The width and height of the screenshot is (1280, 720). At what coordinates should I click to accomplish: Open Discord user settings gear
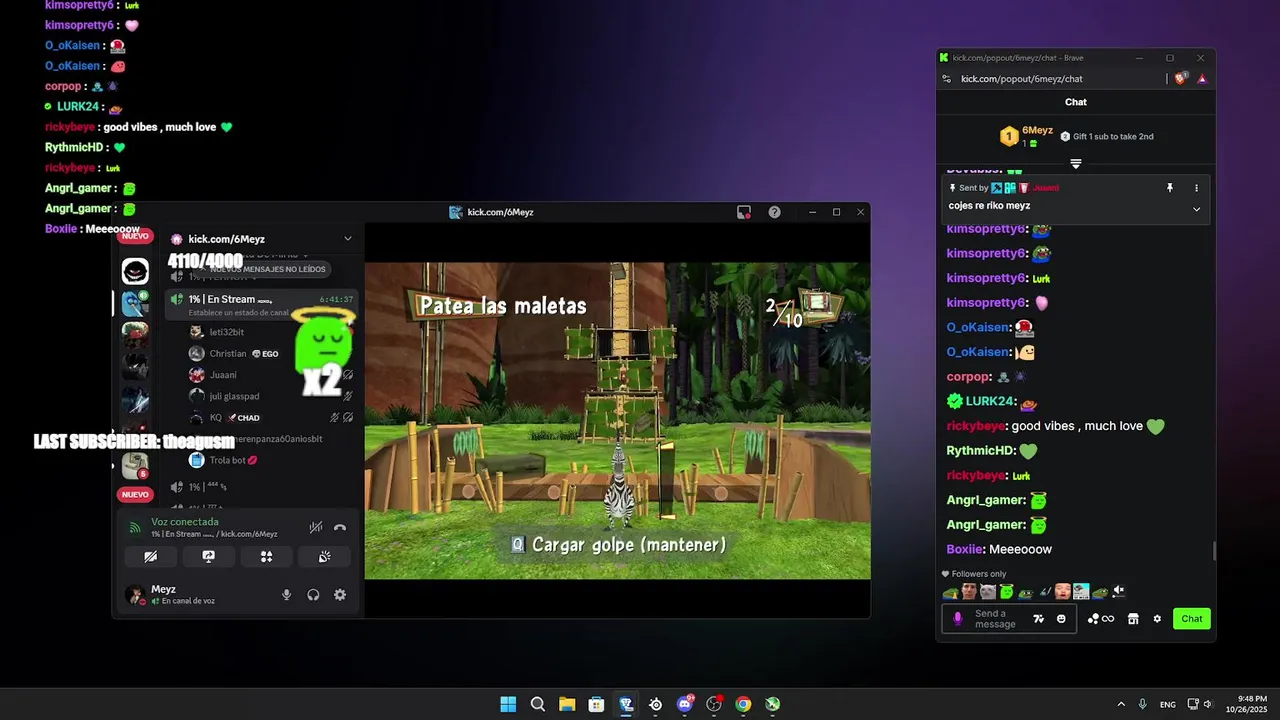[340, 595]
